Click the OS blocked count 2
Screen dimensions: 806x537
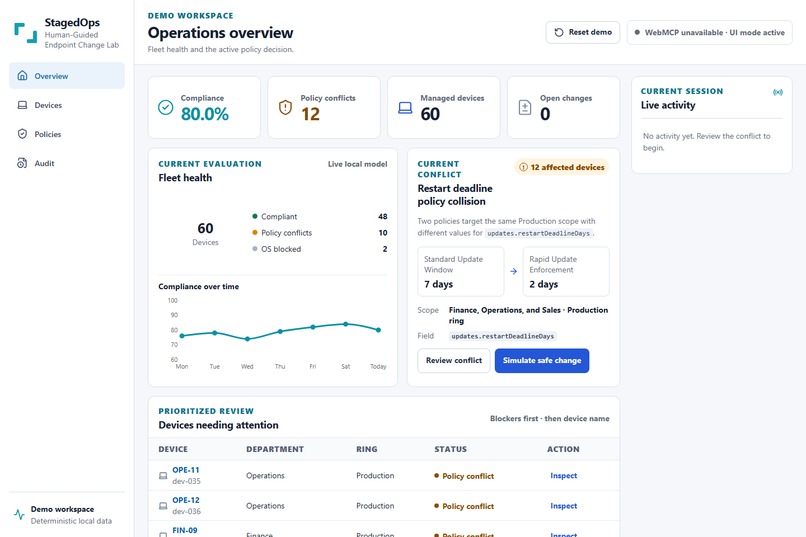coord(385,249)
